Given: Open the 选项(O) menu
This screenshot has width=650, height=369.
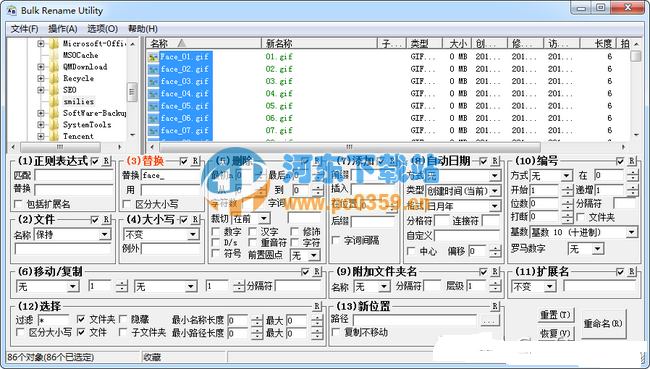Looking at the screenshot, I should [x=102, y=29].
